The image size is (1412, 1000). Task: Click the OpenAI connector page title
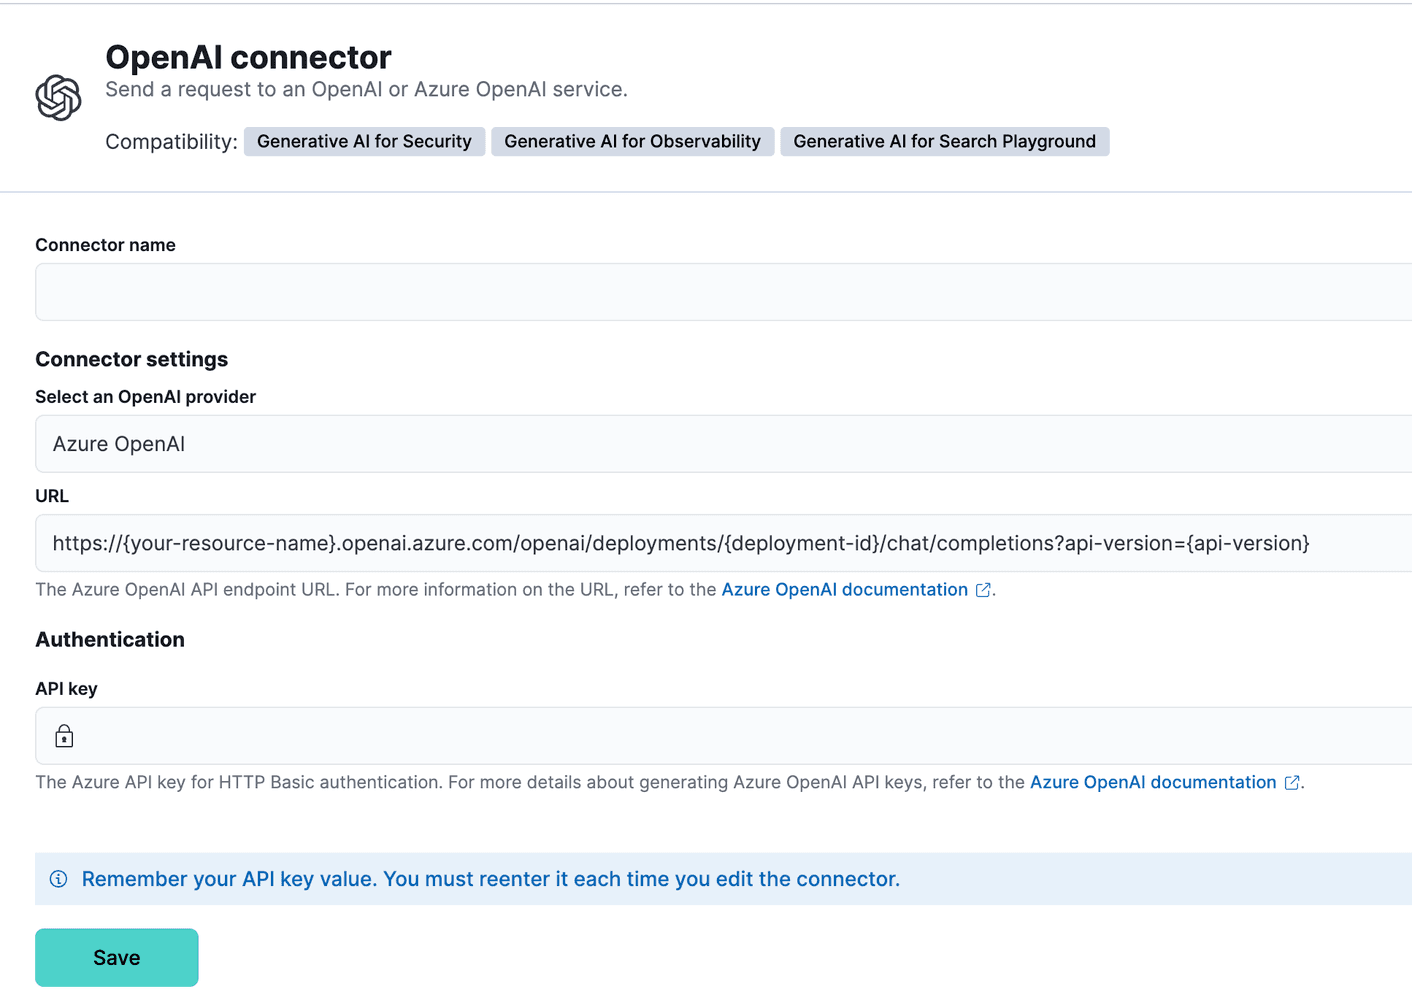click(247, 57)
